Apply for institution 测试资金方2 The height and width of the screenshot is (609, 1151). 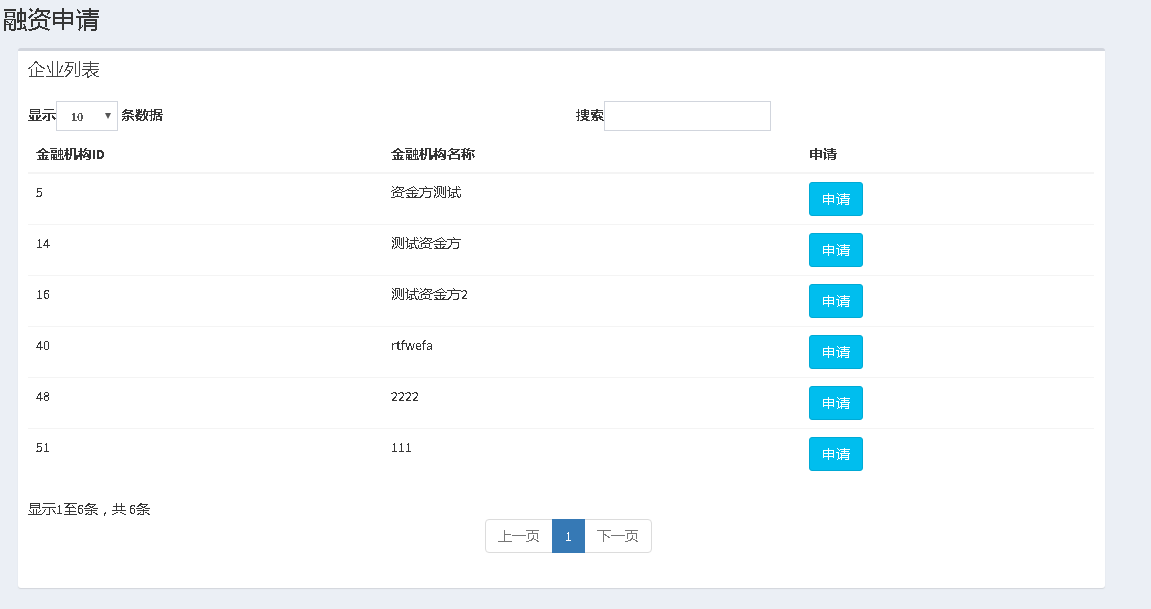835,300
